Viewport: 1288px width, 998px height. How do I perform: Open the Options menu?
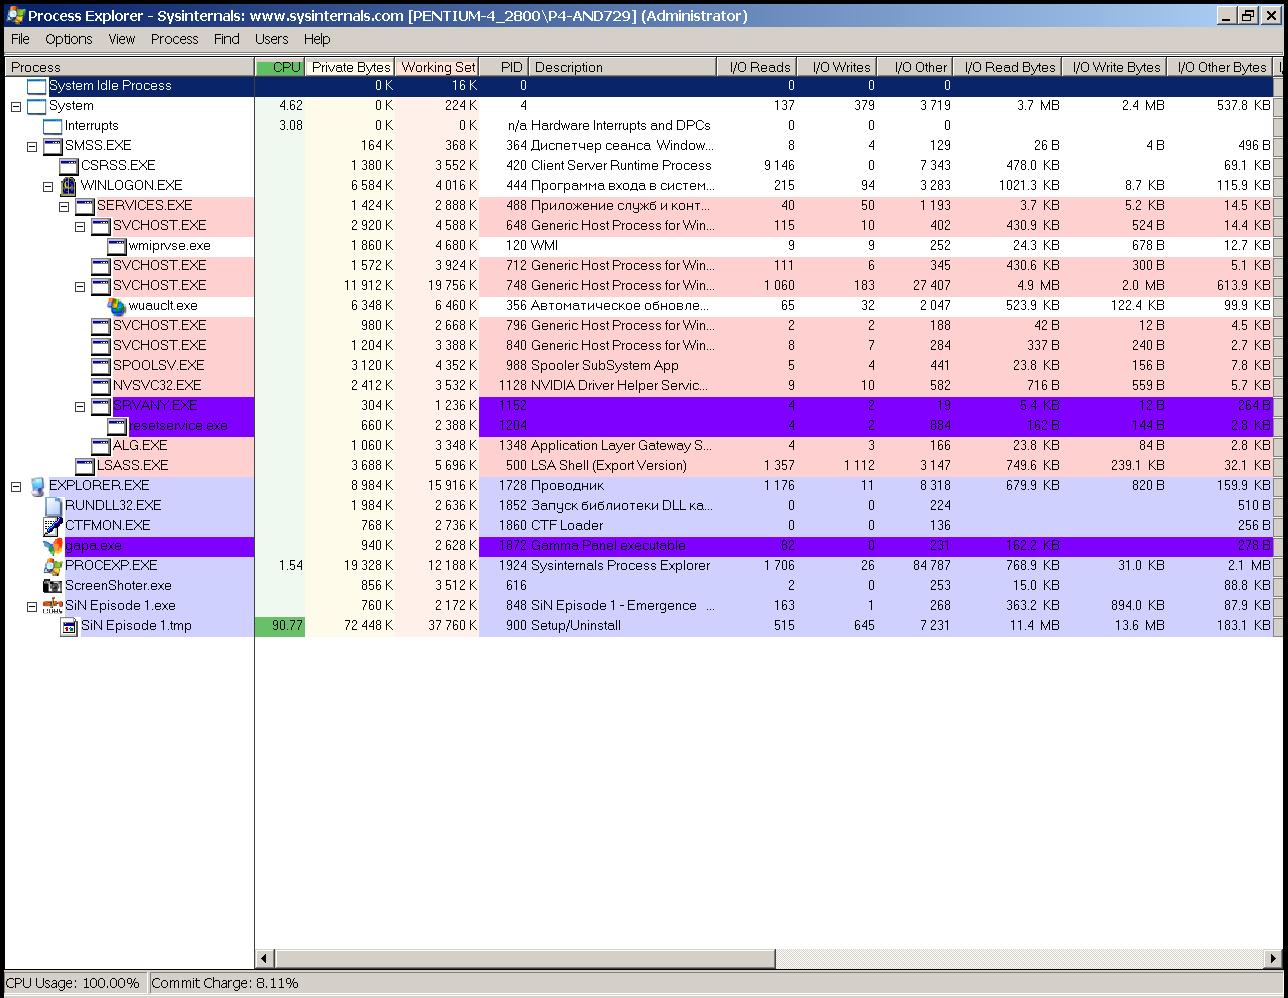point(68,39)
